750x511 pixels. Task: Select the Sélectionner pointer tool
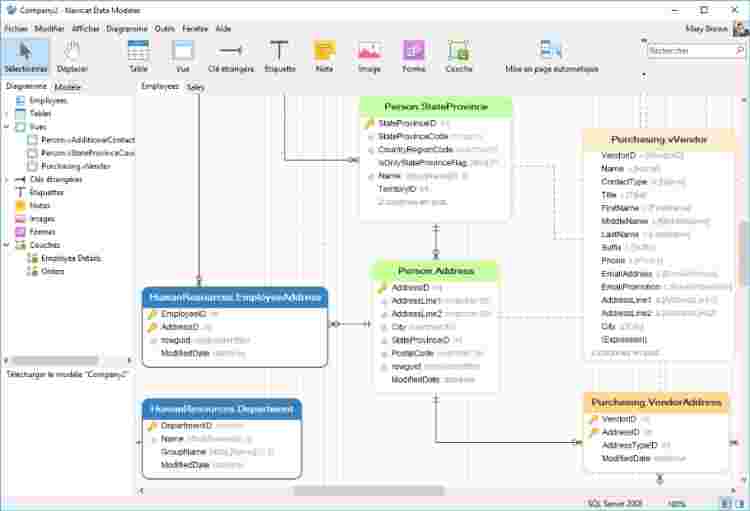coord(25,56)
